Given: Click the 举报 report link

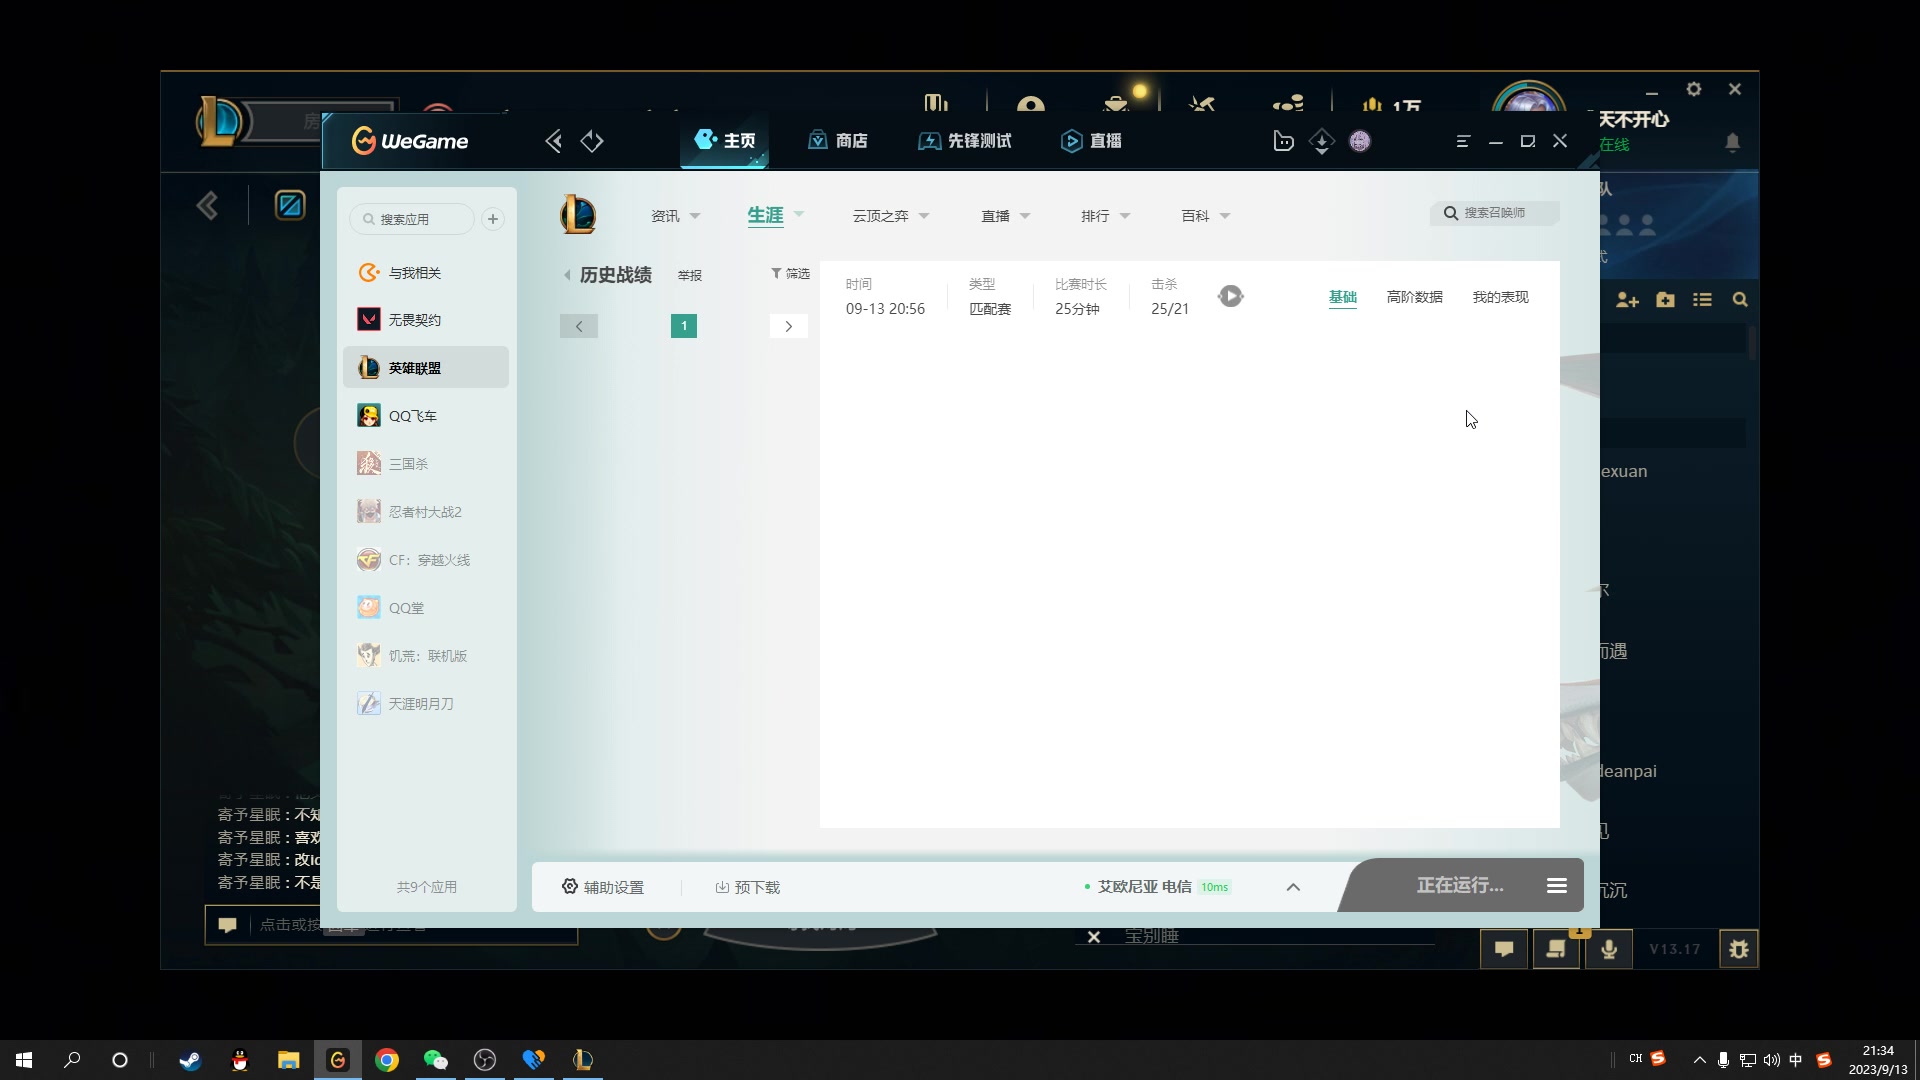Looking at the screenshot, I should [690, 276].
